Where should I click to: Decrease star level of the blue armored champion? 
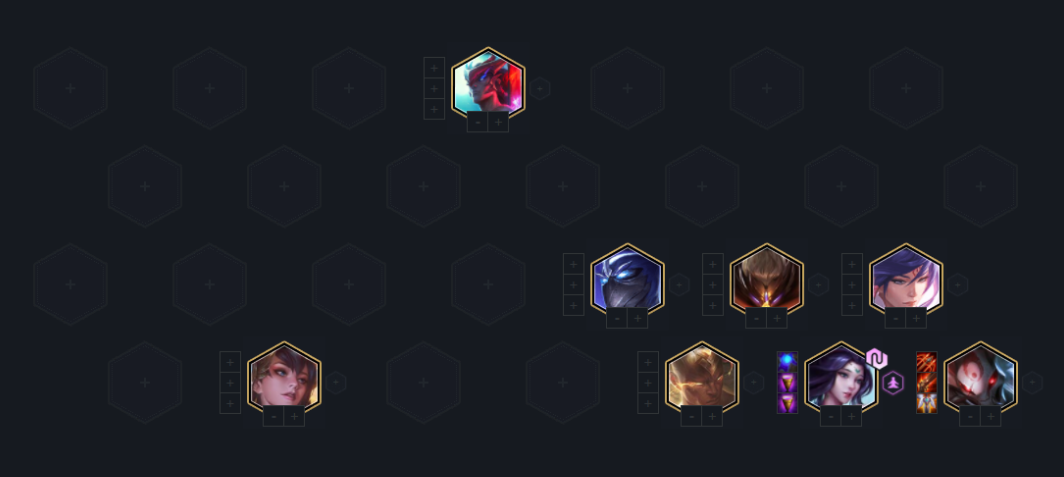coord(617,318)
